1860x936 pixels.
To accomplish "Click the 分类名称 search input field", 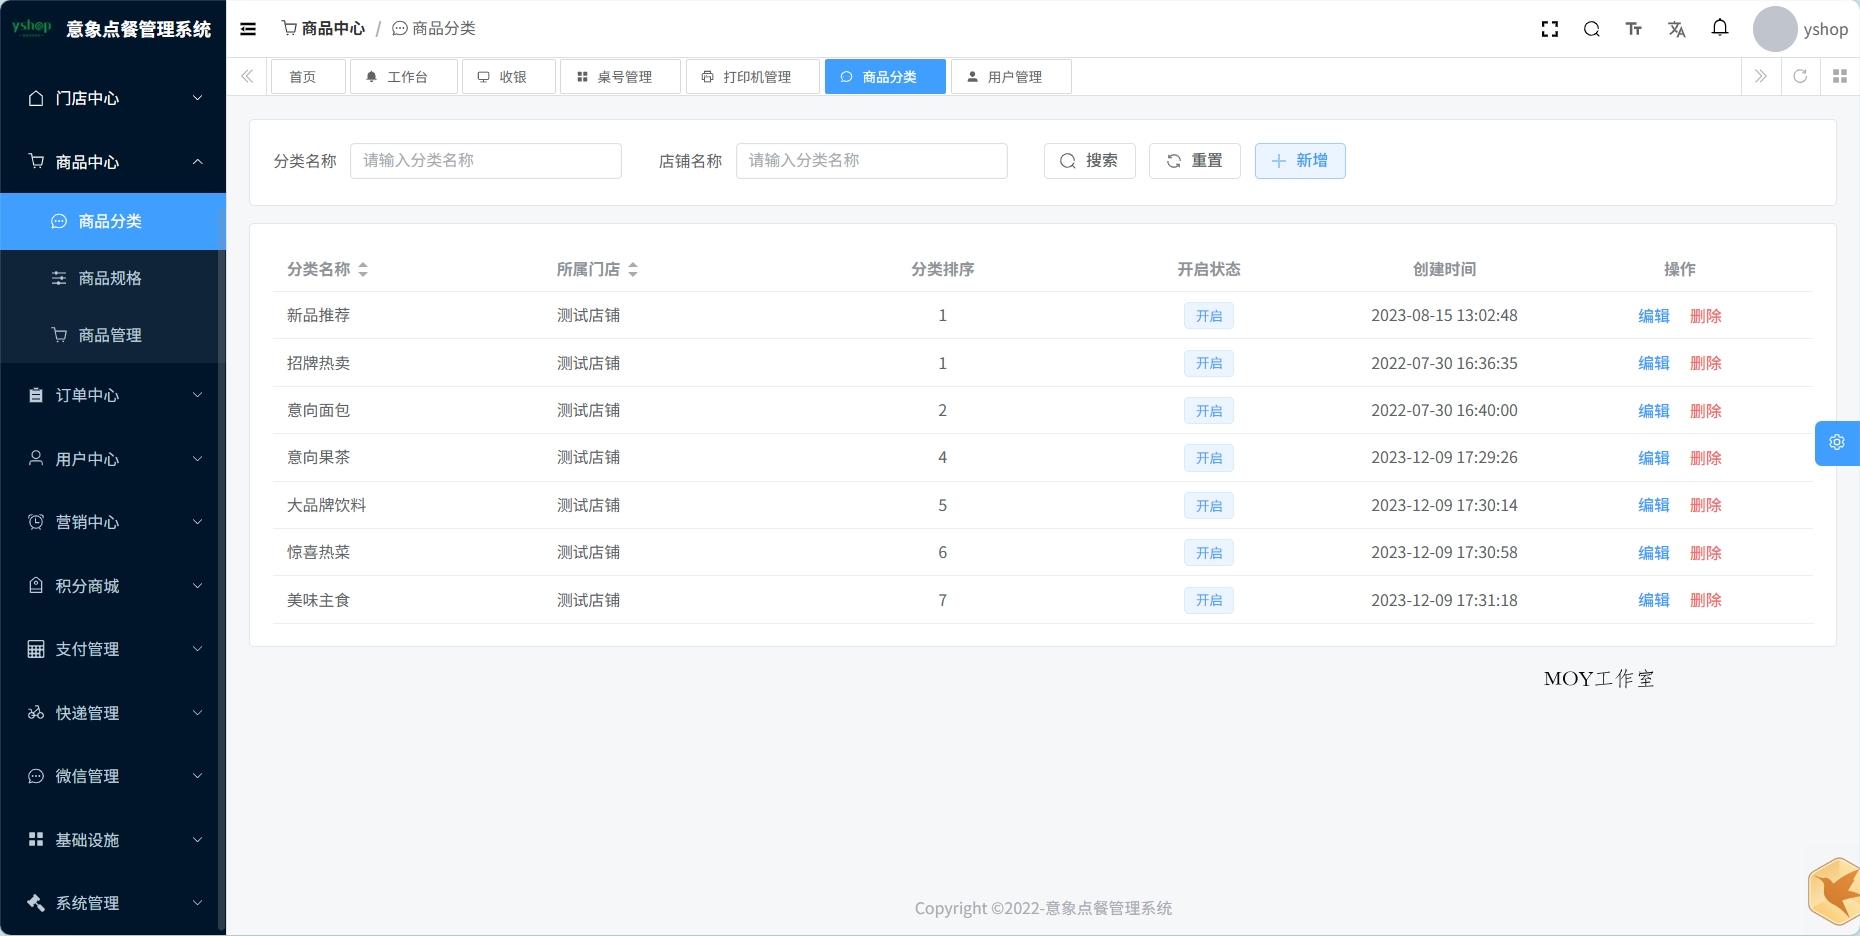I will [486, 160].
